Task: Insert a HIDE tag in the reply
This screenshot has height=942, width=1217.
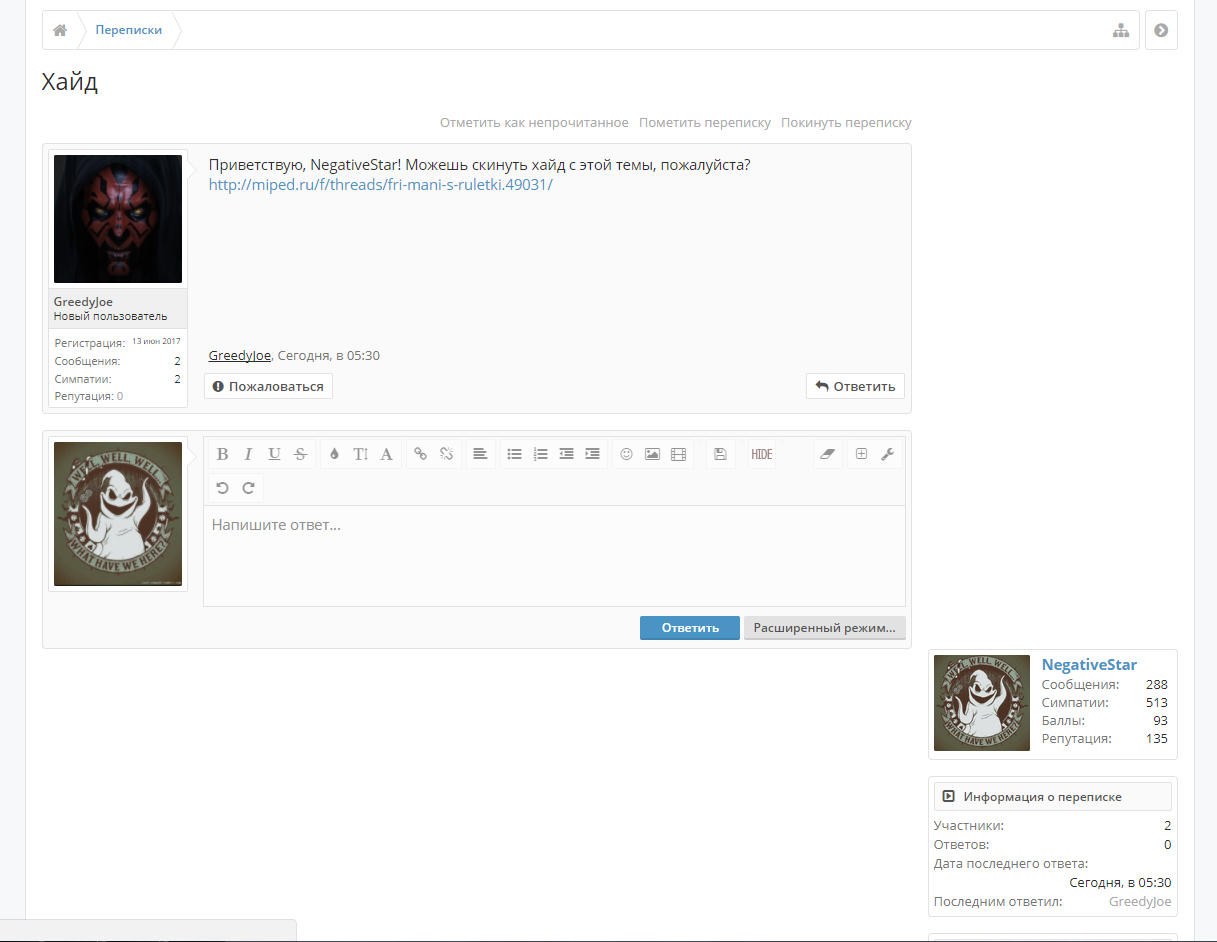Action: click(762, 454)
